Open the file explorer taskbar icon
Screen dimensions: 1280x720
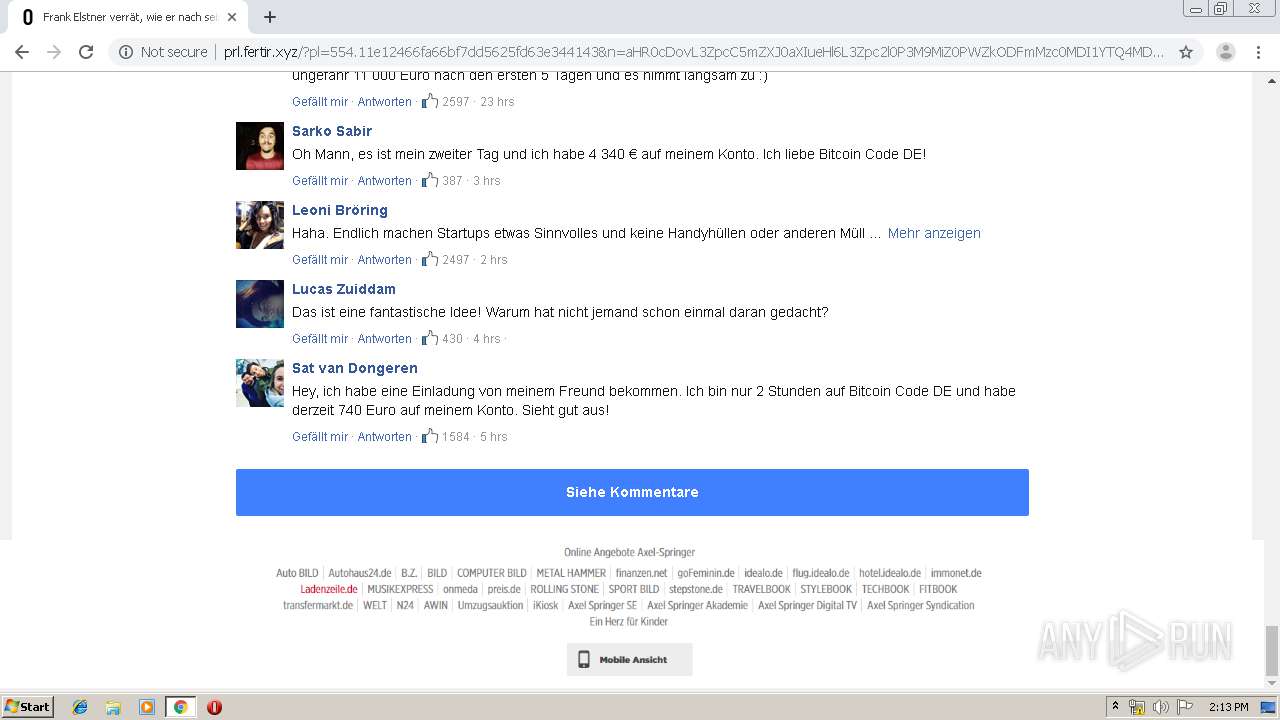[113, 707]
